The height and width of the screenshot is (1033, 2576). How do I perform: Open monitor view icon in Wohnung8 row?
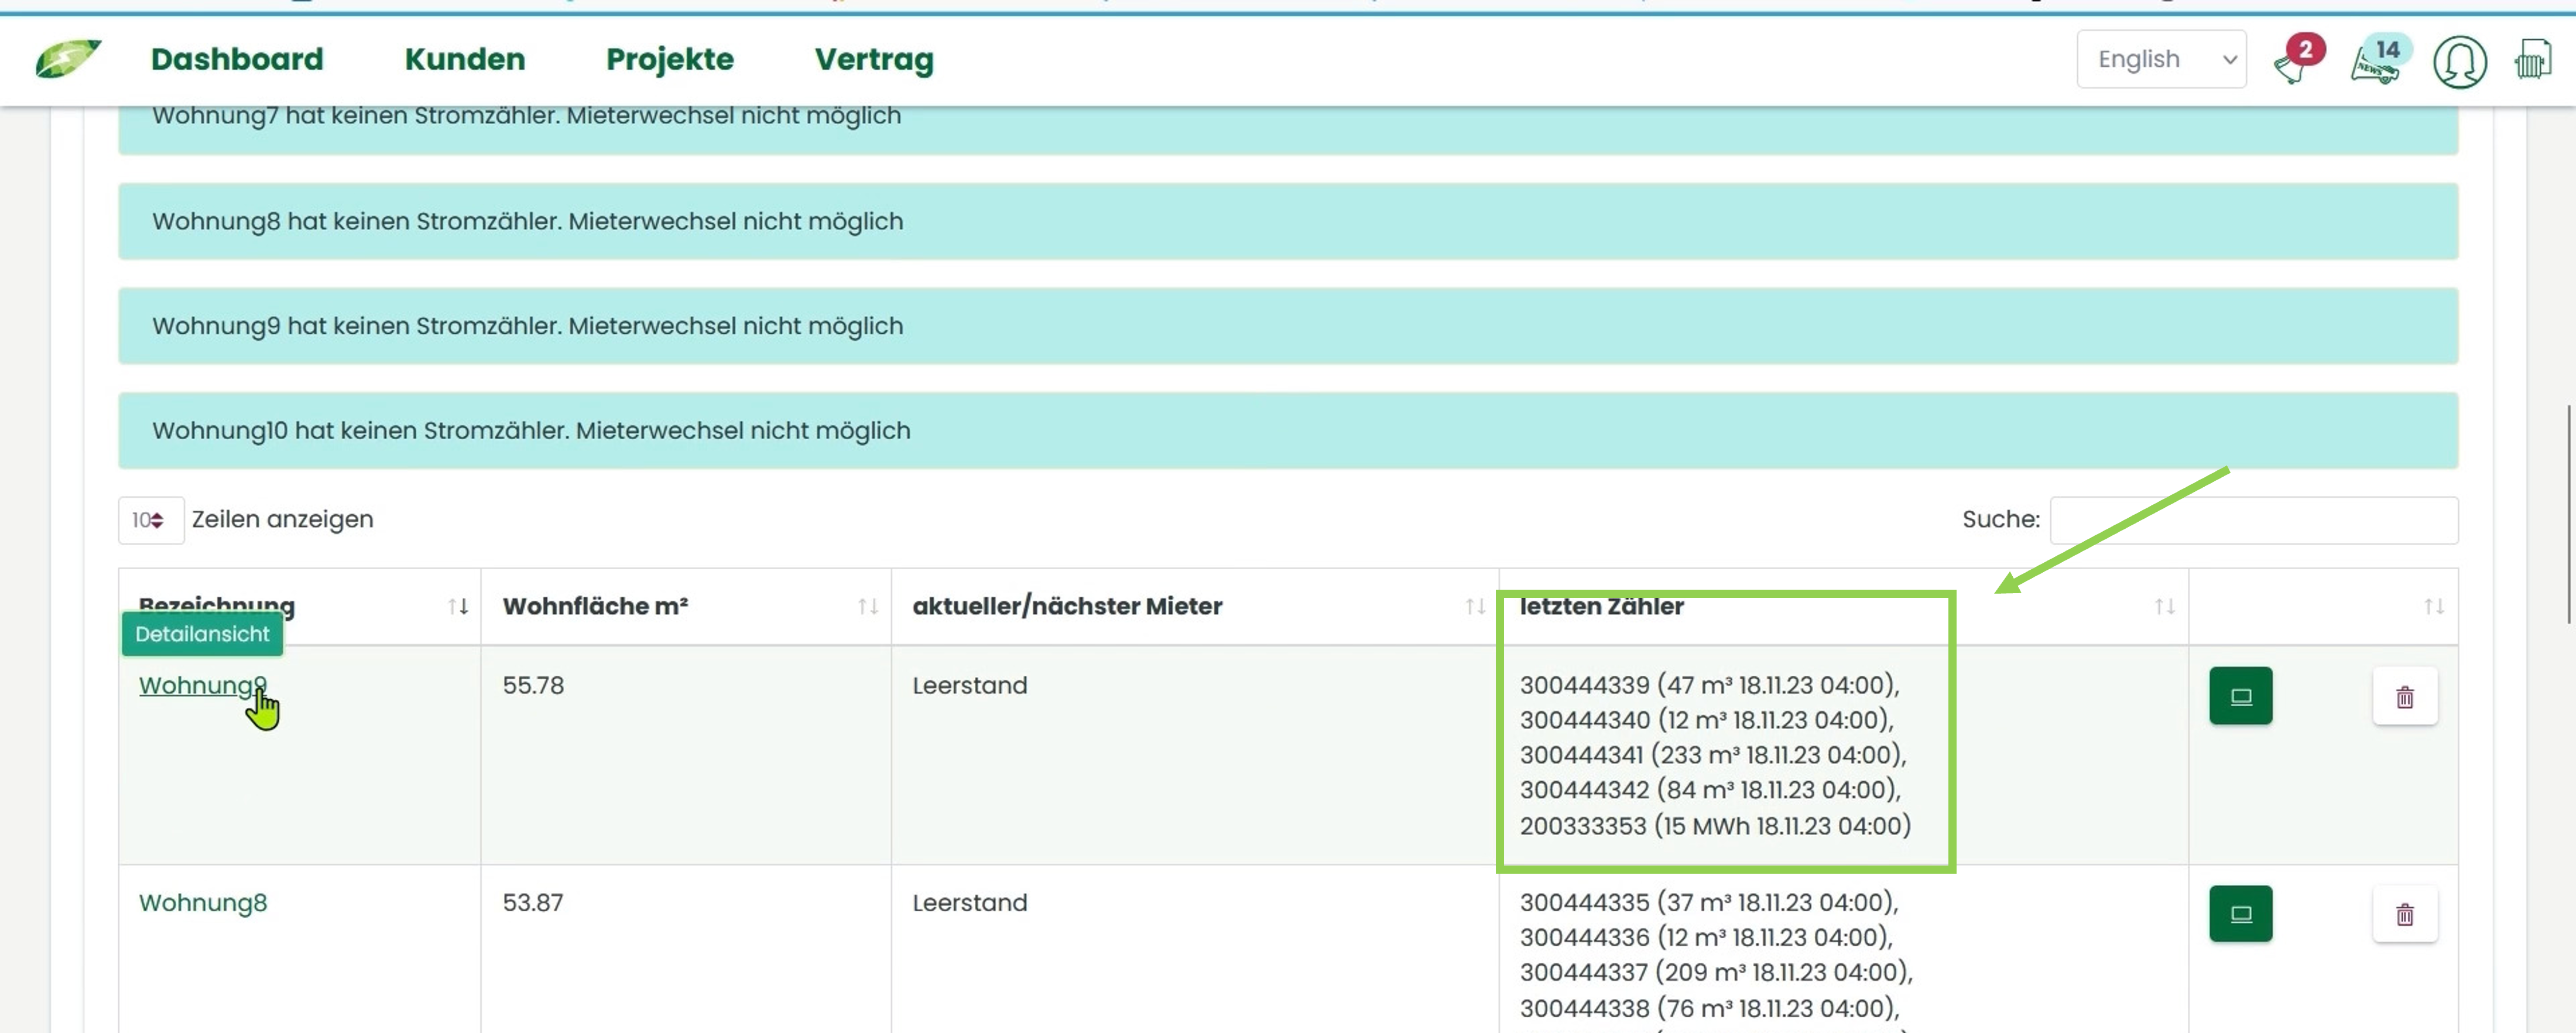pos(2241,913)
